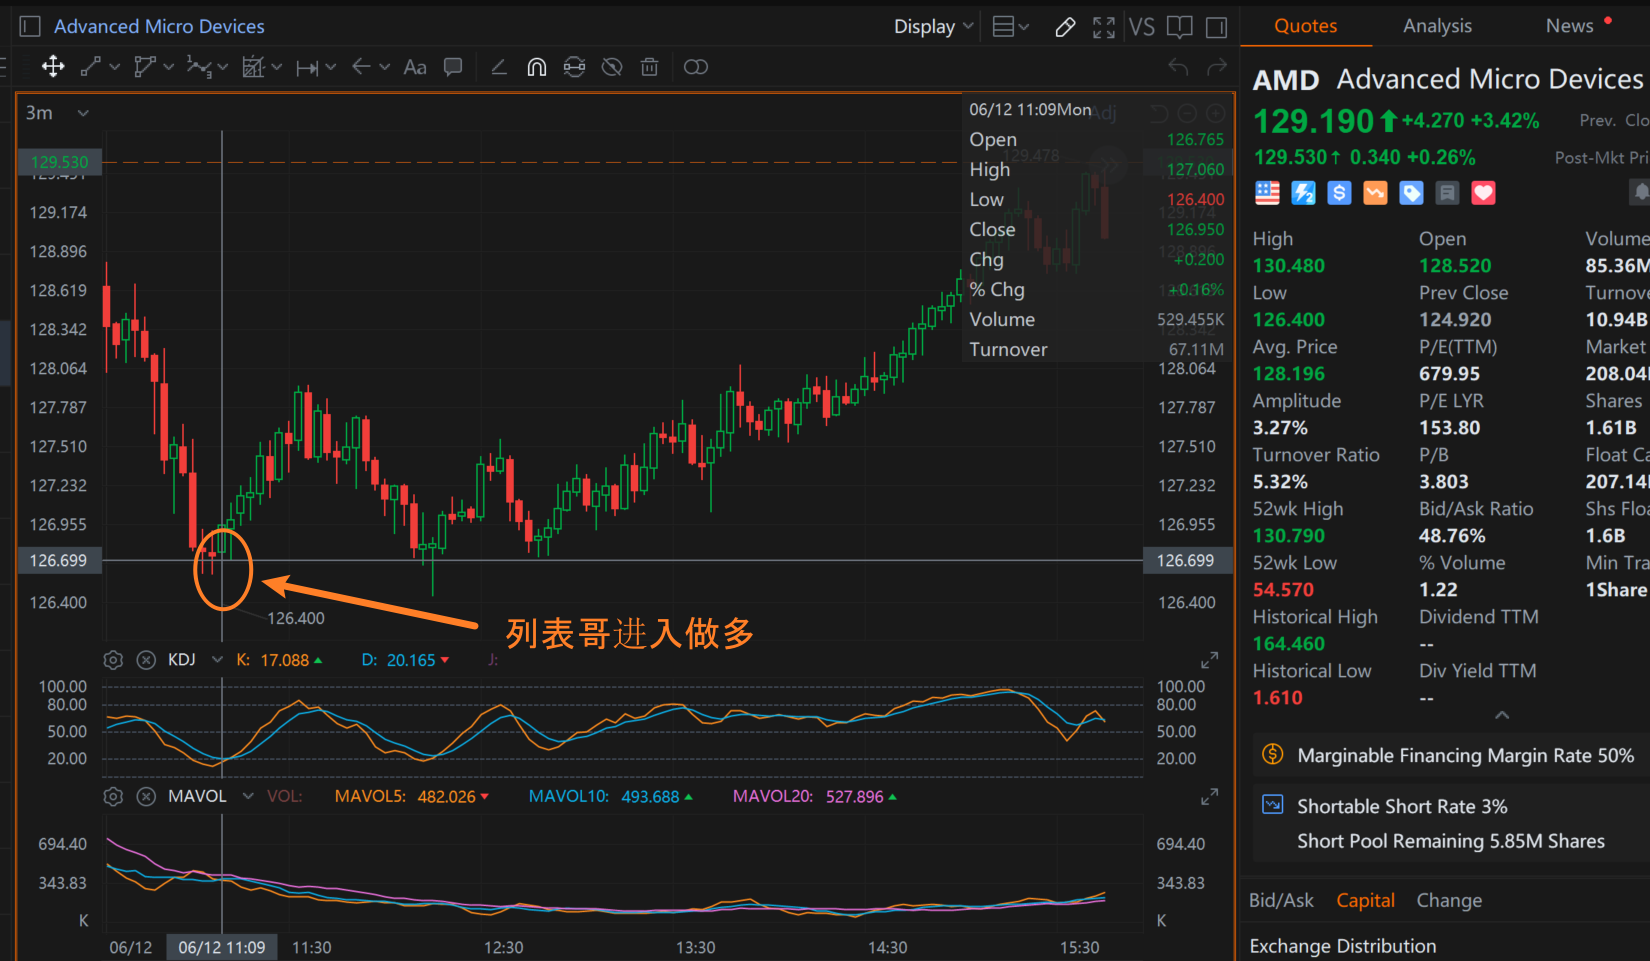Image resolution: width=1650 pixels, height=961 pixels.
Task: Select the crosshair move tool
Action: (x=53, y=67)
